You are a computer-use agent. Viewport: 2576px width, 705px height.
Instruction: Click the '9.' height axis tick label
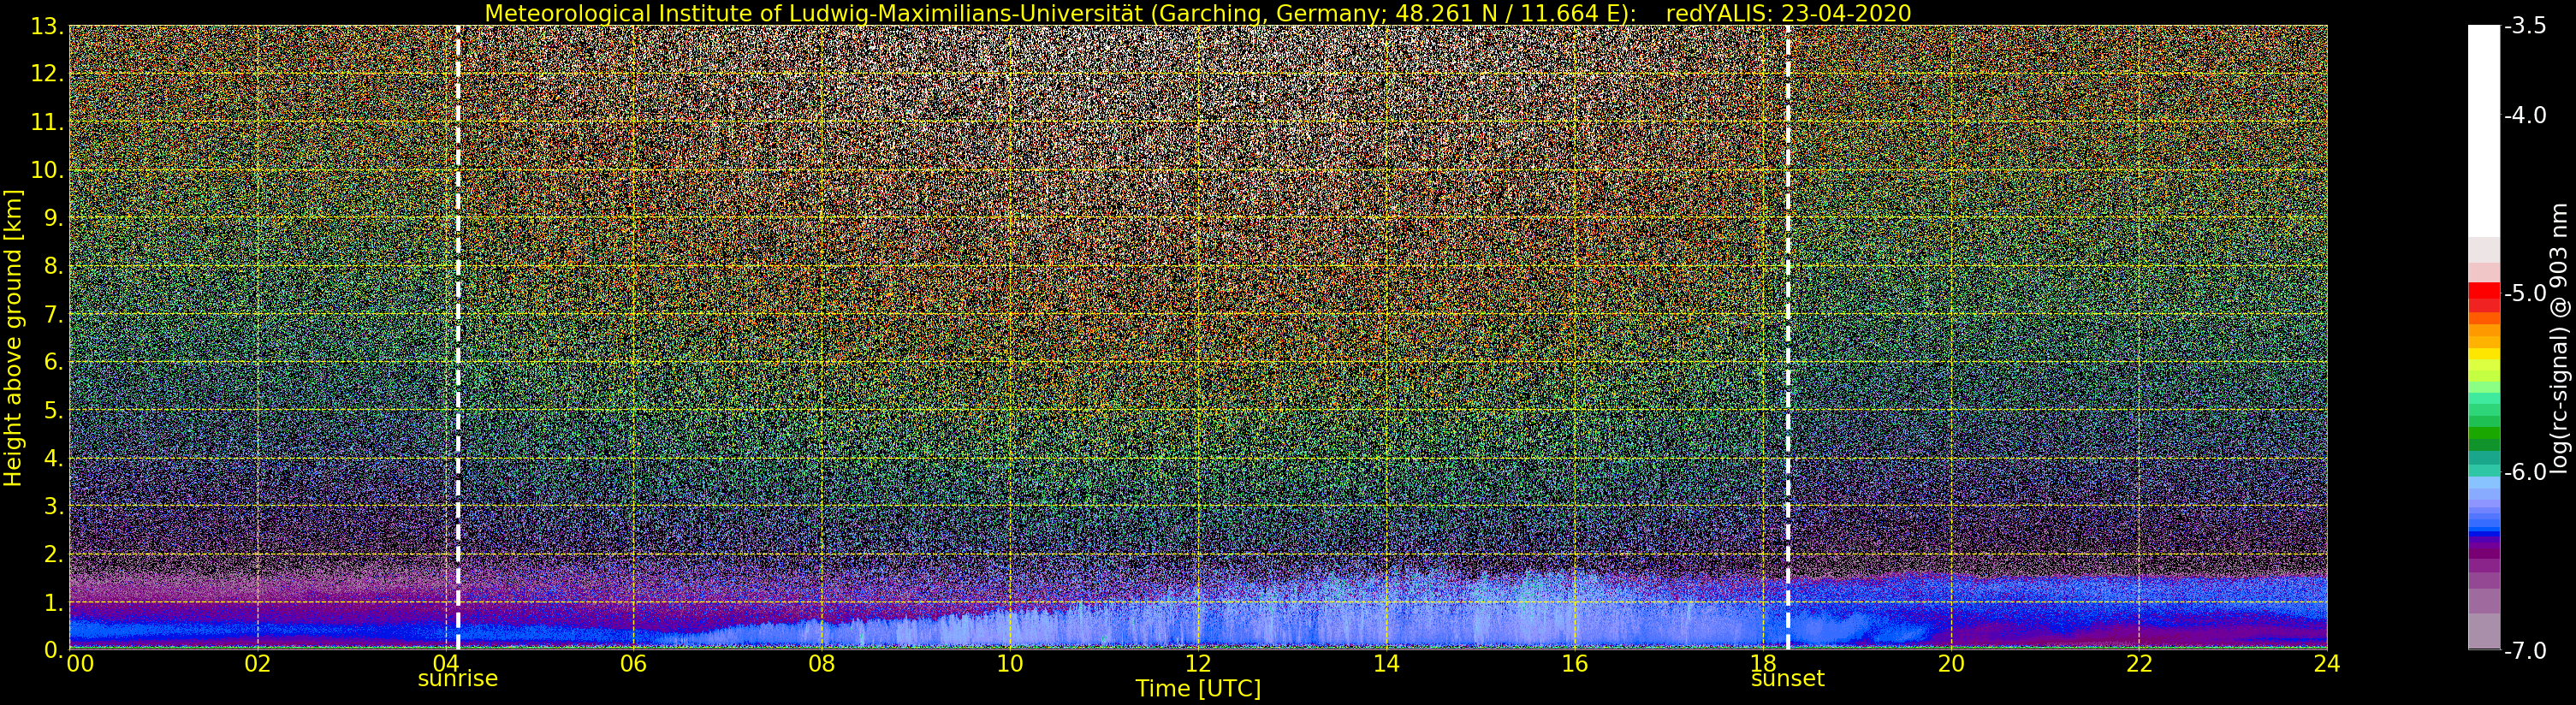(x=54, y=218)
